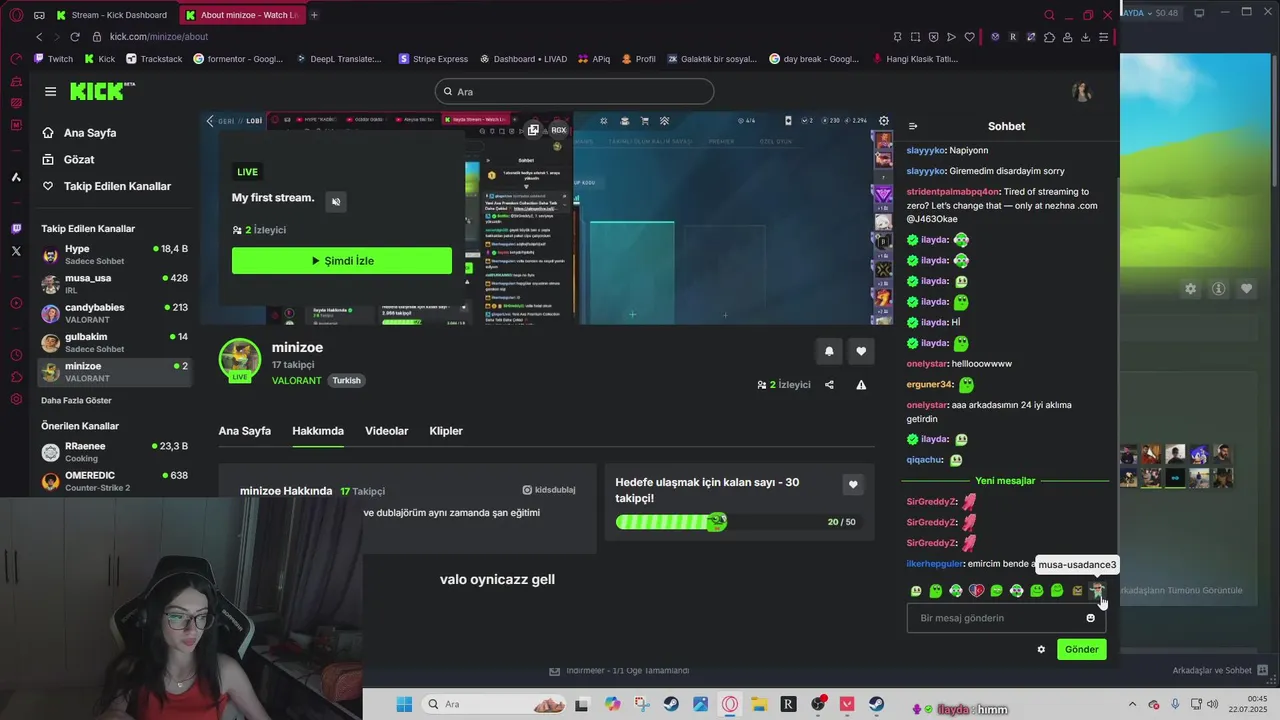Open Gözat in the sidebar
1280x720 pixels.
(x=79, y=160)
